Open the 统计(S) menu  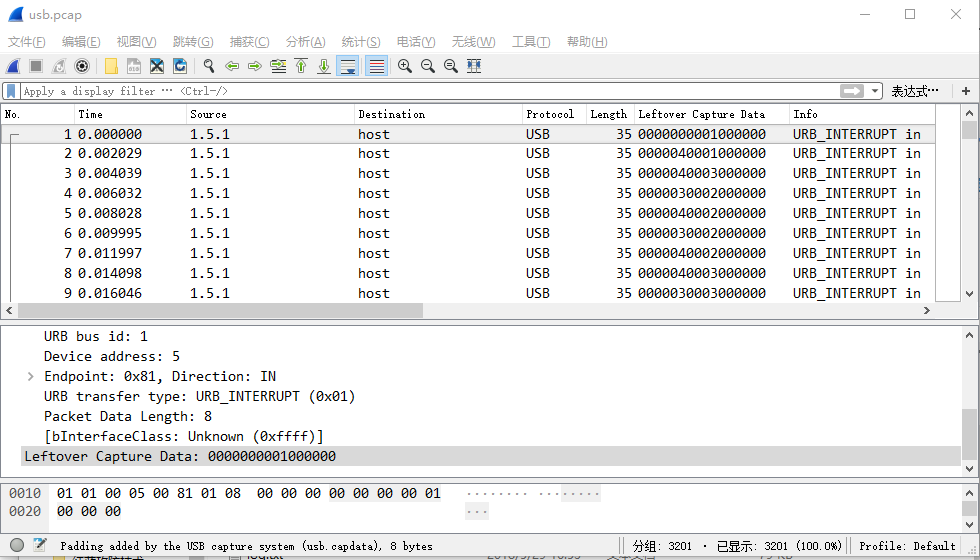tap(361, 42)
